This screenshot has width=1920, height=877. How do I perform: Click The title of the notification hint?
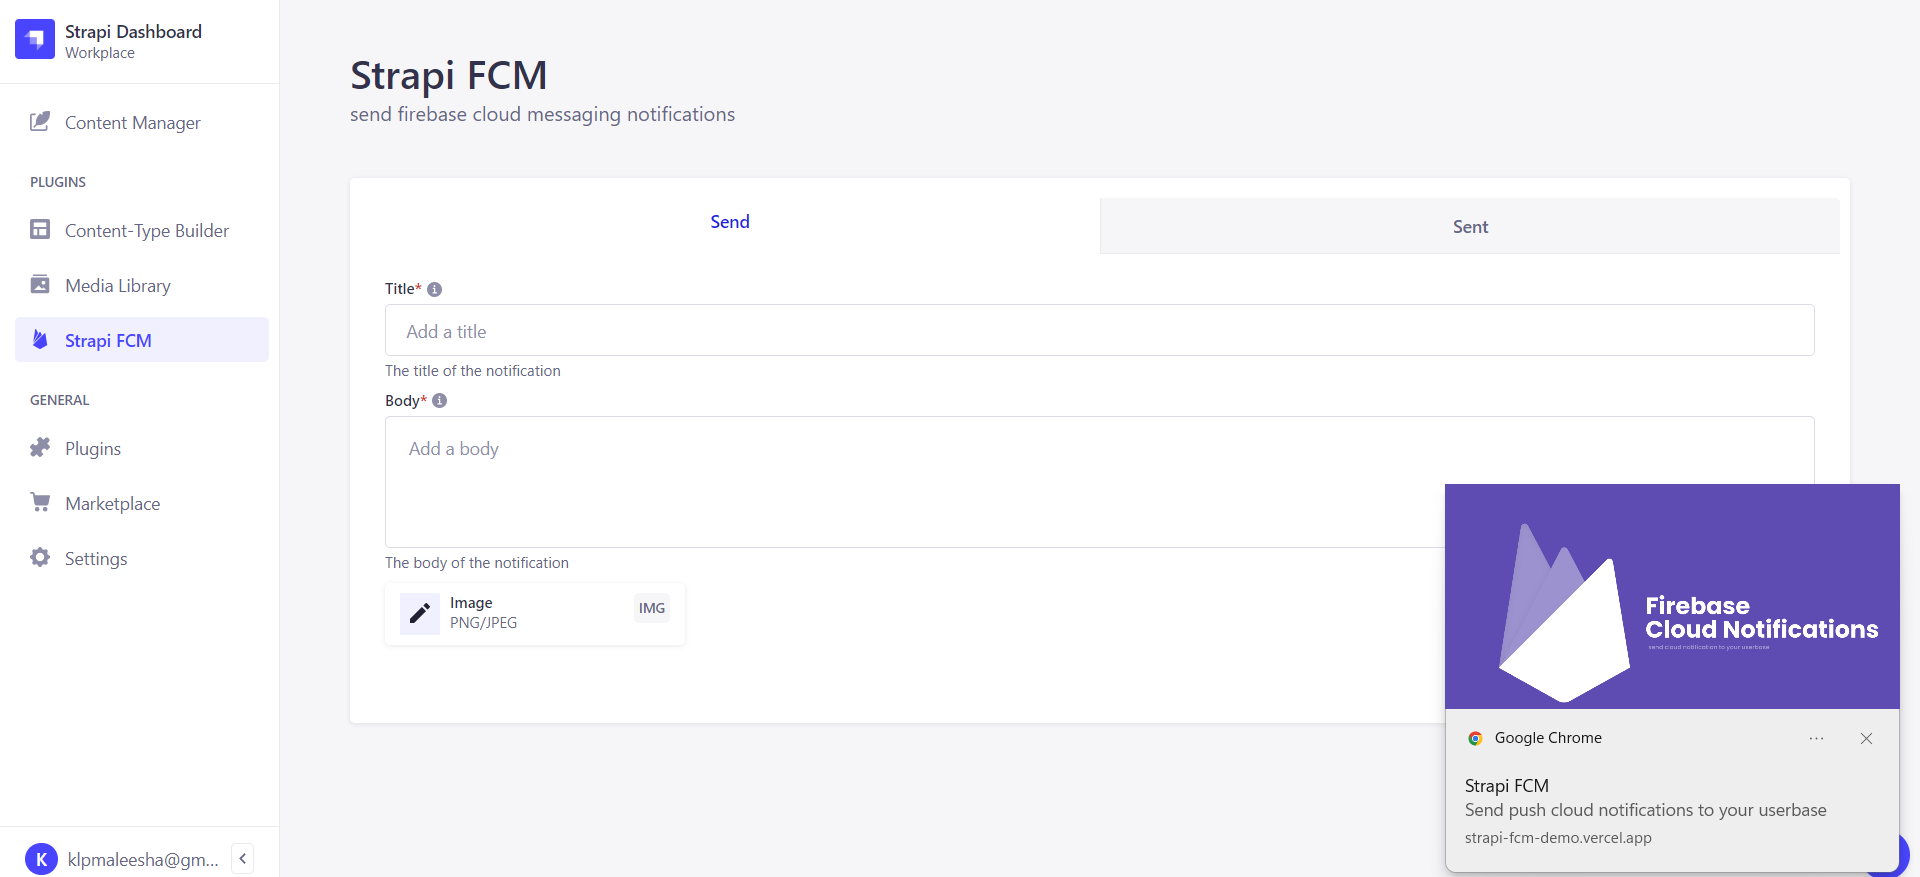pyautogui.click(x=473, y=371)
